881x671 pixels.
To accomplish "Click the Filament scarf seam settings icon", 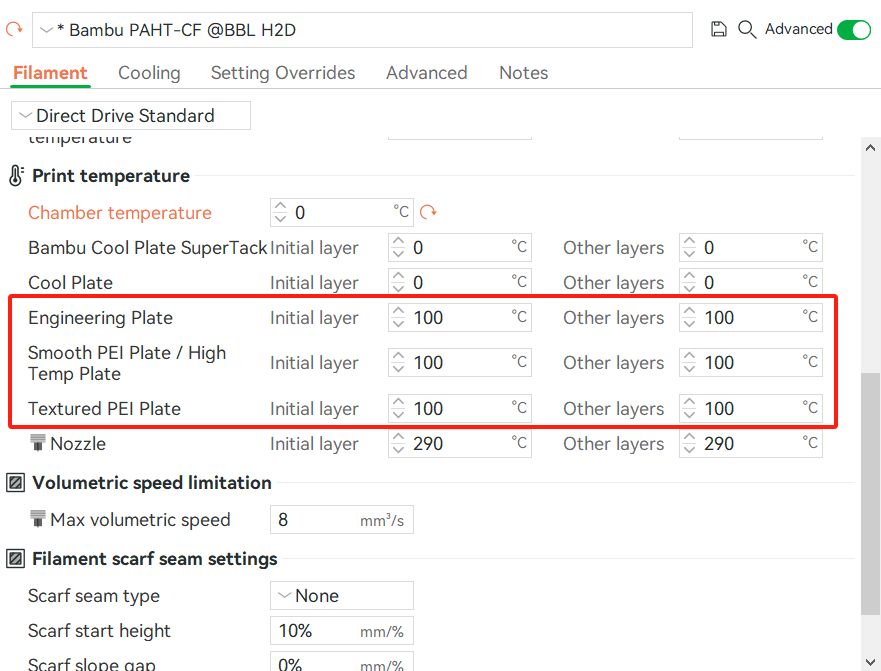I will (15, 559).
